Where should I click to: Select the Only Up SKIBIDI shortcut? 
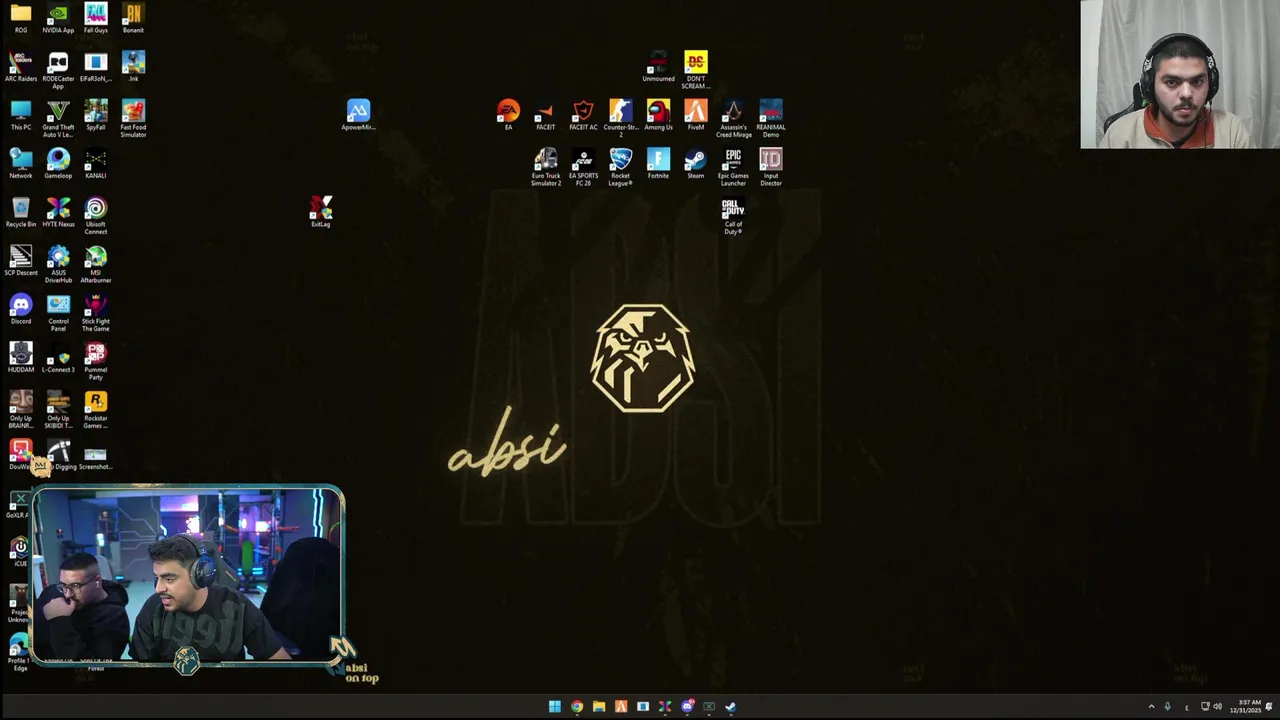pos(58,409)
